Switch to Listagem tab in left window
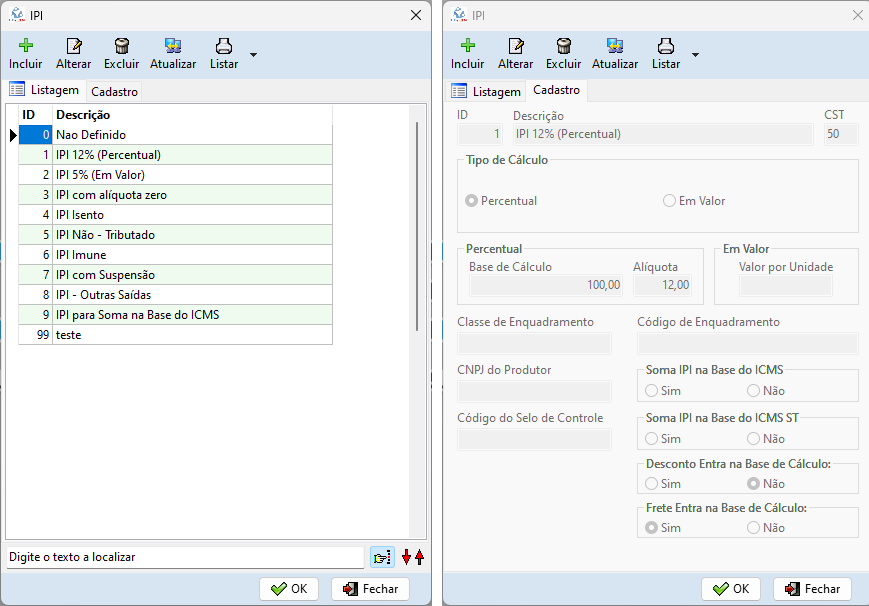 pyautogui.click(x=44, y=90)
